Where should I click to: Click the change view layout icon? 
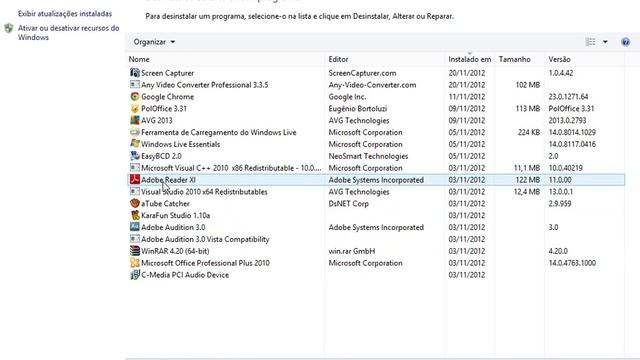[591, 42]
